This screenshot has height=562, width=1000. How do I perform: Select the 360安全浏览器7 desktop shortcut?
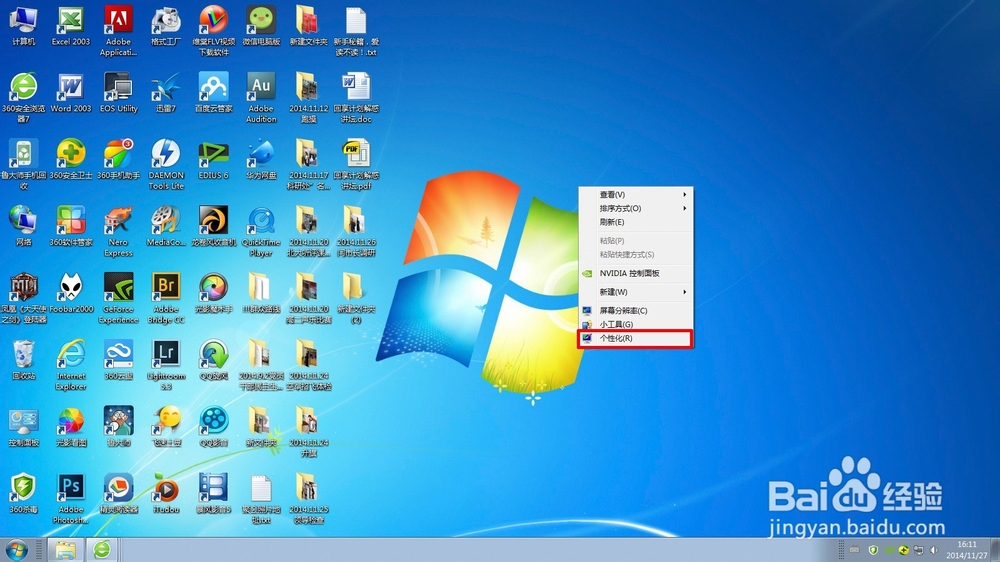point(24,98)
